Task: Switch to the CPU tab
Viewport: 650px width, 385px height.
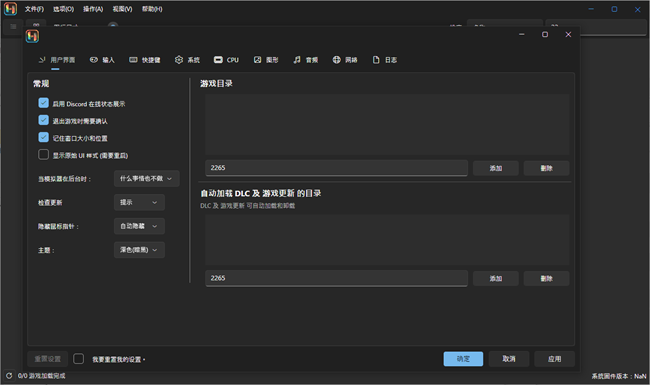Action: (226, 60)
